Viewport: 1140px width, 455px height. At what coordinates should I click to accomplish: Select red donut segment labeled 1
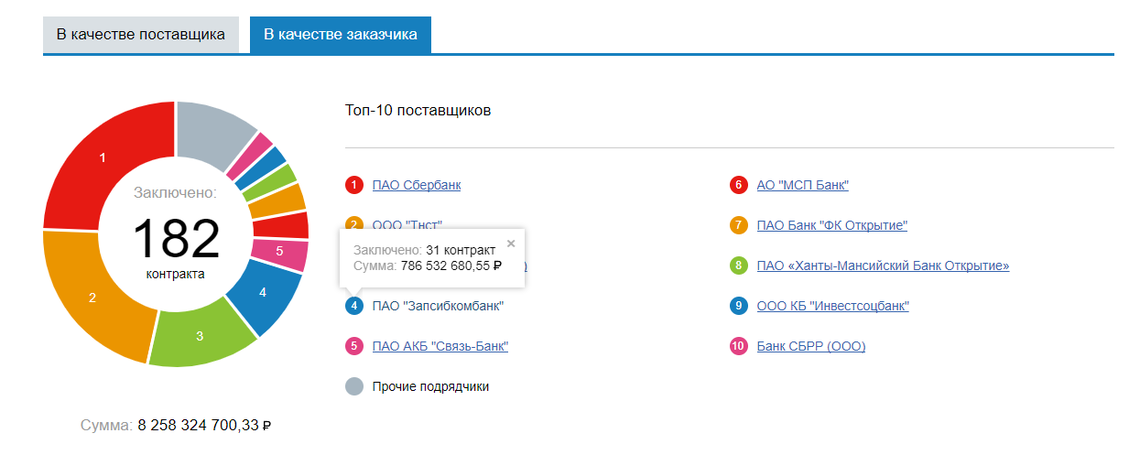click(102, 158)
